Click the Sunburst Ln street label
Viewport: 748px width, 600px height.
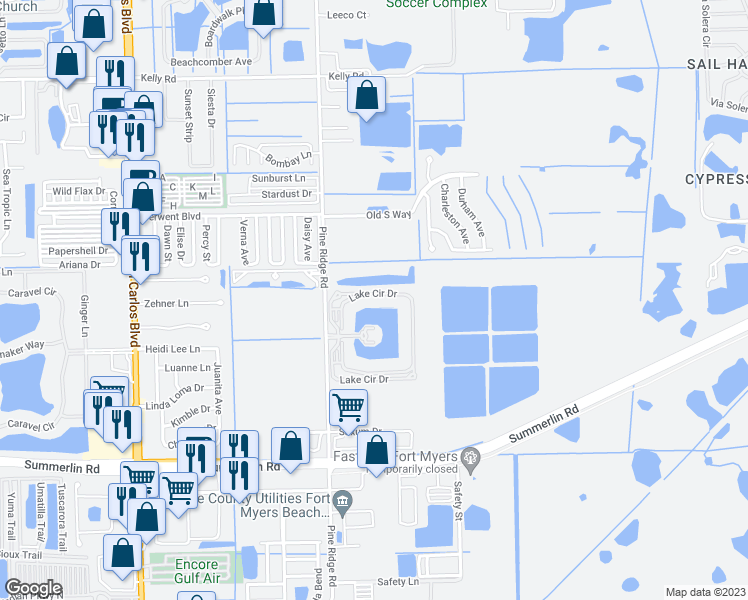(279, 178)
